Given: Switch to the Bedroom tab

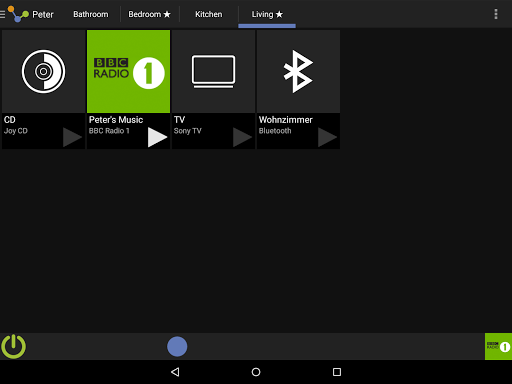Looking at the screenshot, I should [149, 14].
